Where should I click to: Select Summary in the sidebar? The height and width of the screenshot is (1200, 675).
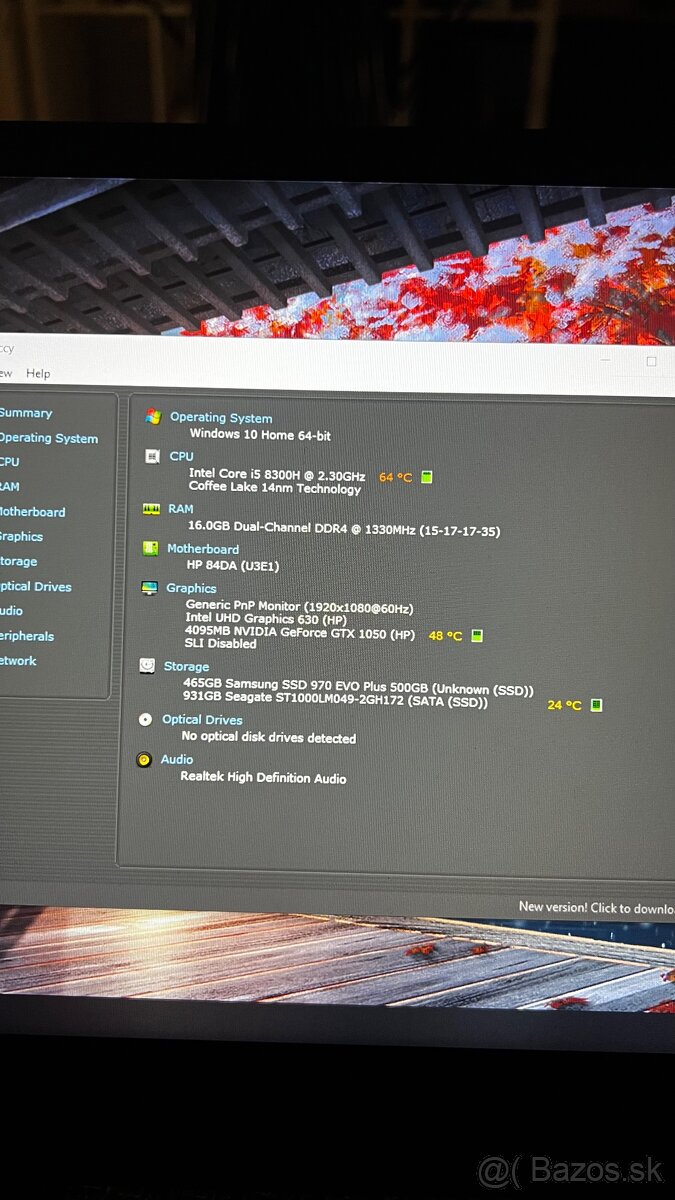tap(26, 413)
